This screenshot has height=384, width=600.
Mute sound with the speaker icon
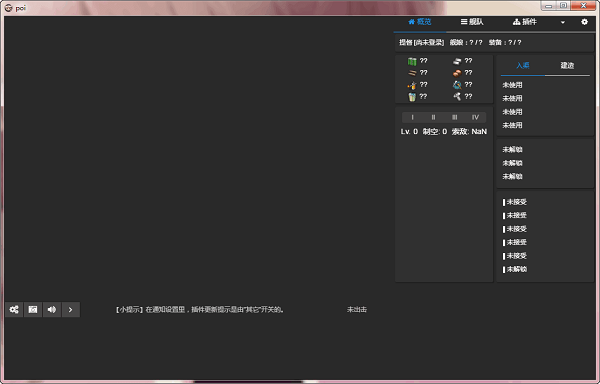coord(52,309)
